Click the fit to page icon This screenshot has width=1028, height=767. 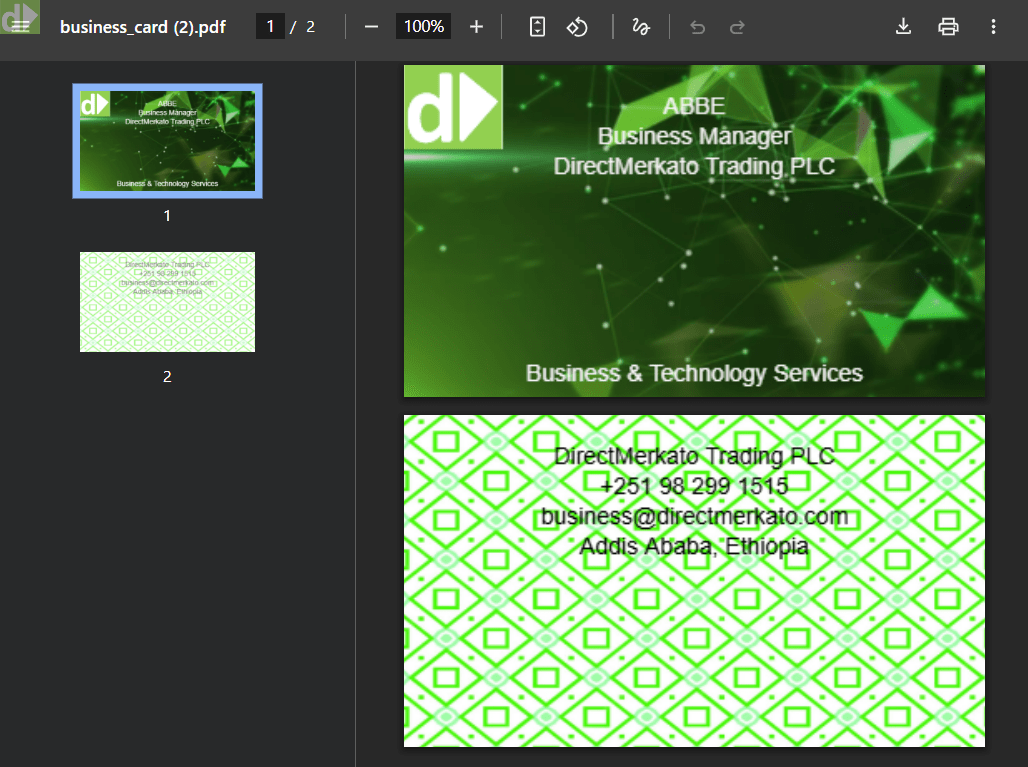point(537,27)
